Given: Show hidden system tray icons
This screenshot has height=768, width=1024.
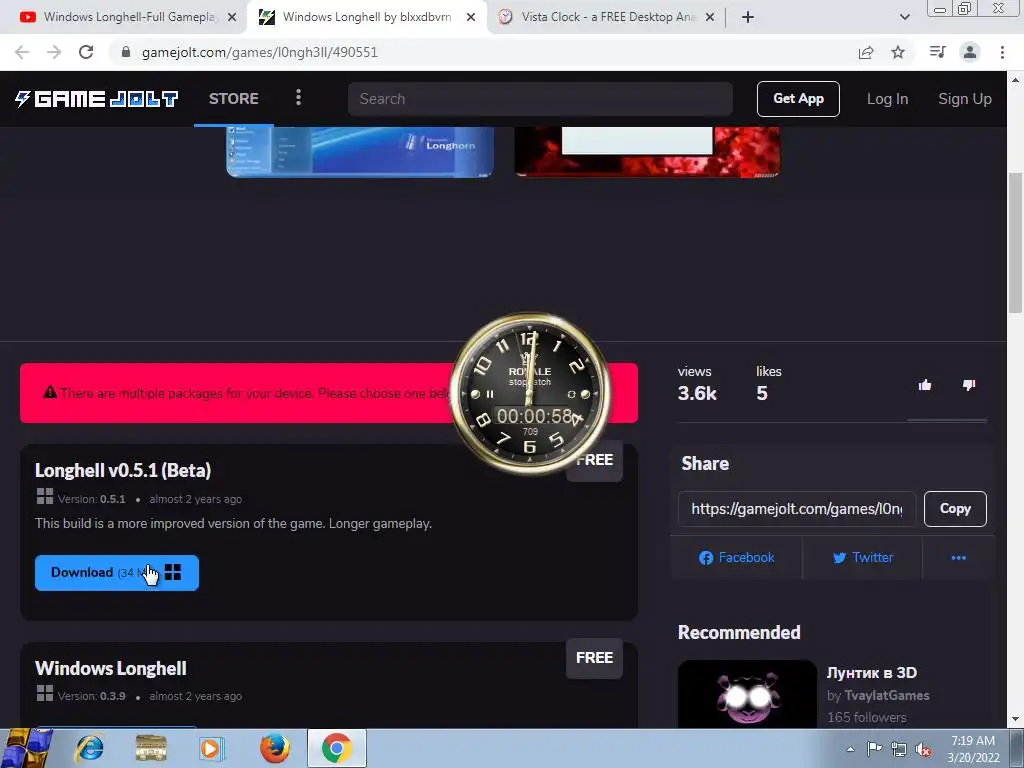Looking at the screenshot, I should pyautogui.click(x=850, y=749).
